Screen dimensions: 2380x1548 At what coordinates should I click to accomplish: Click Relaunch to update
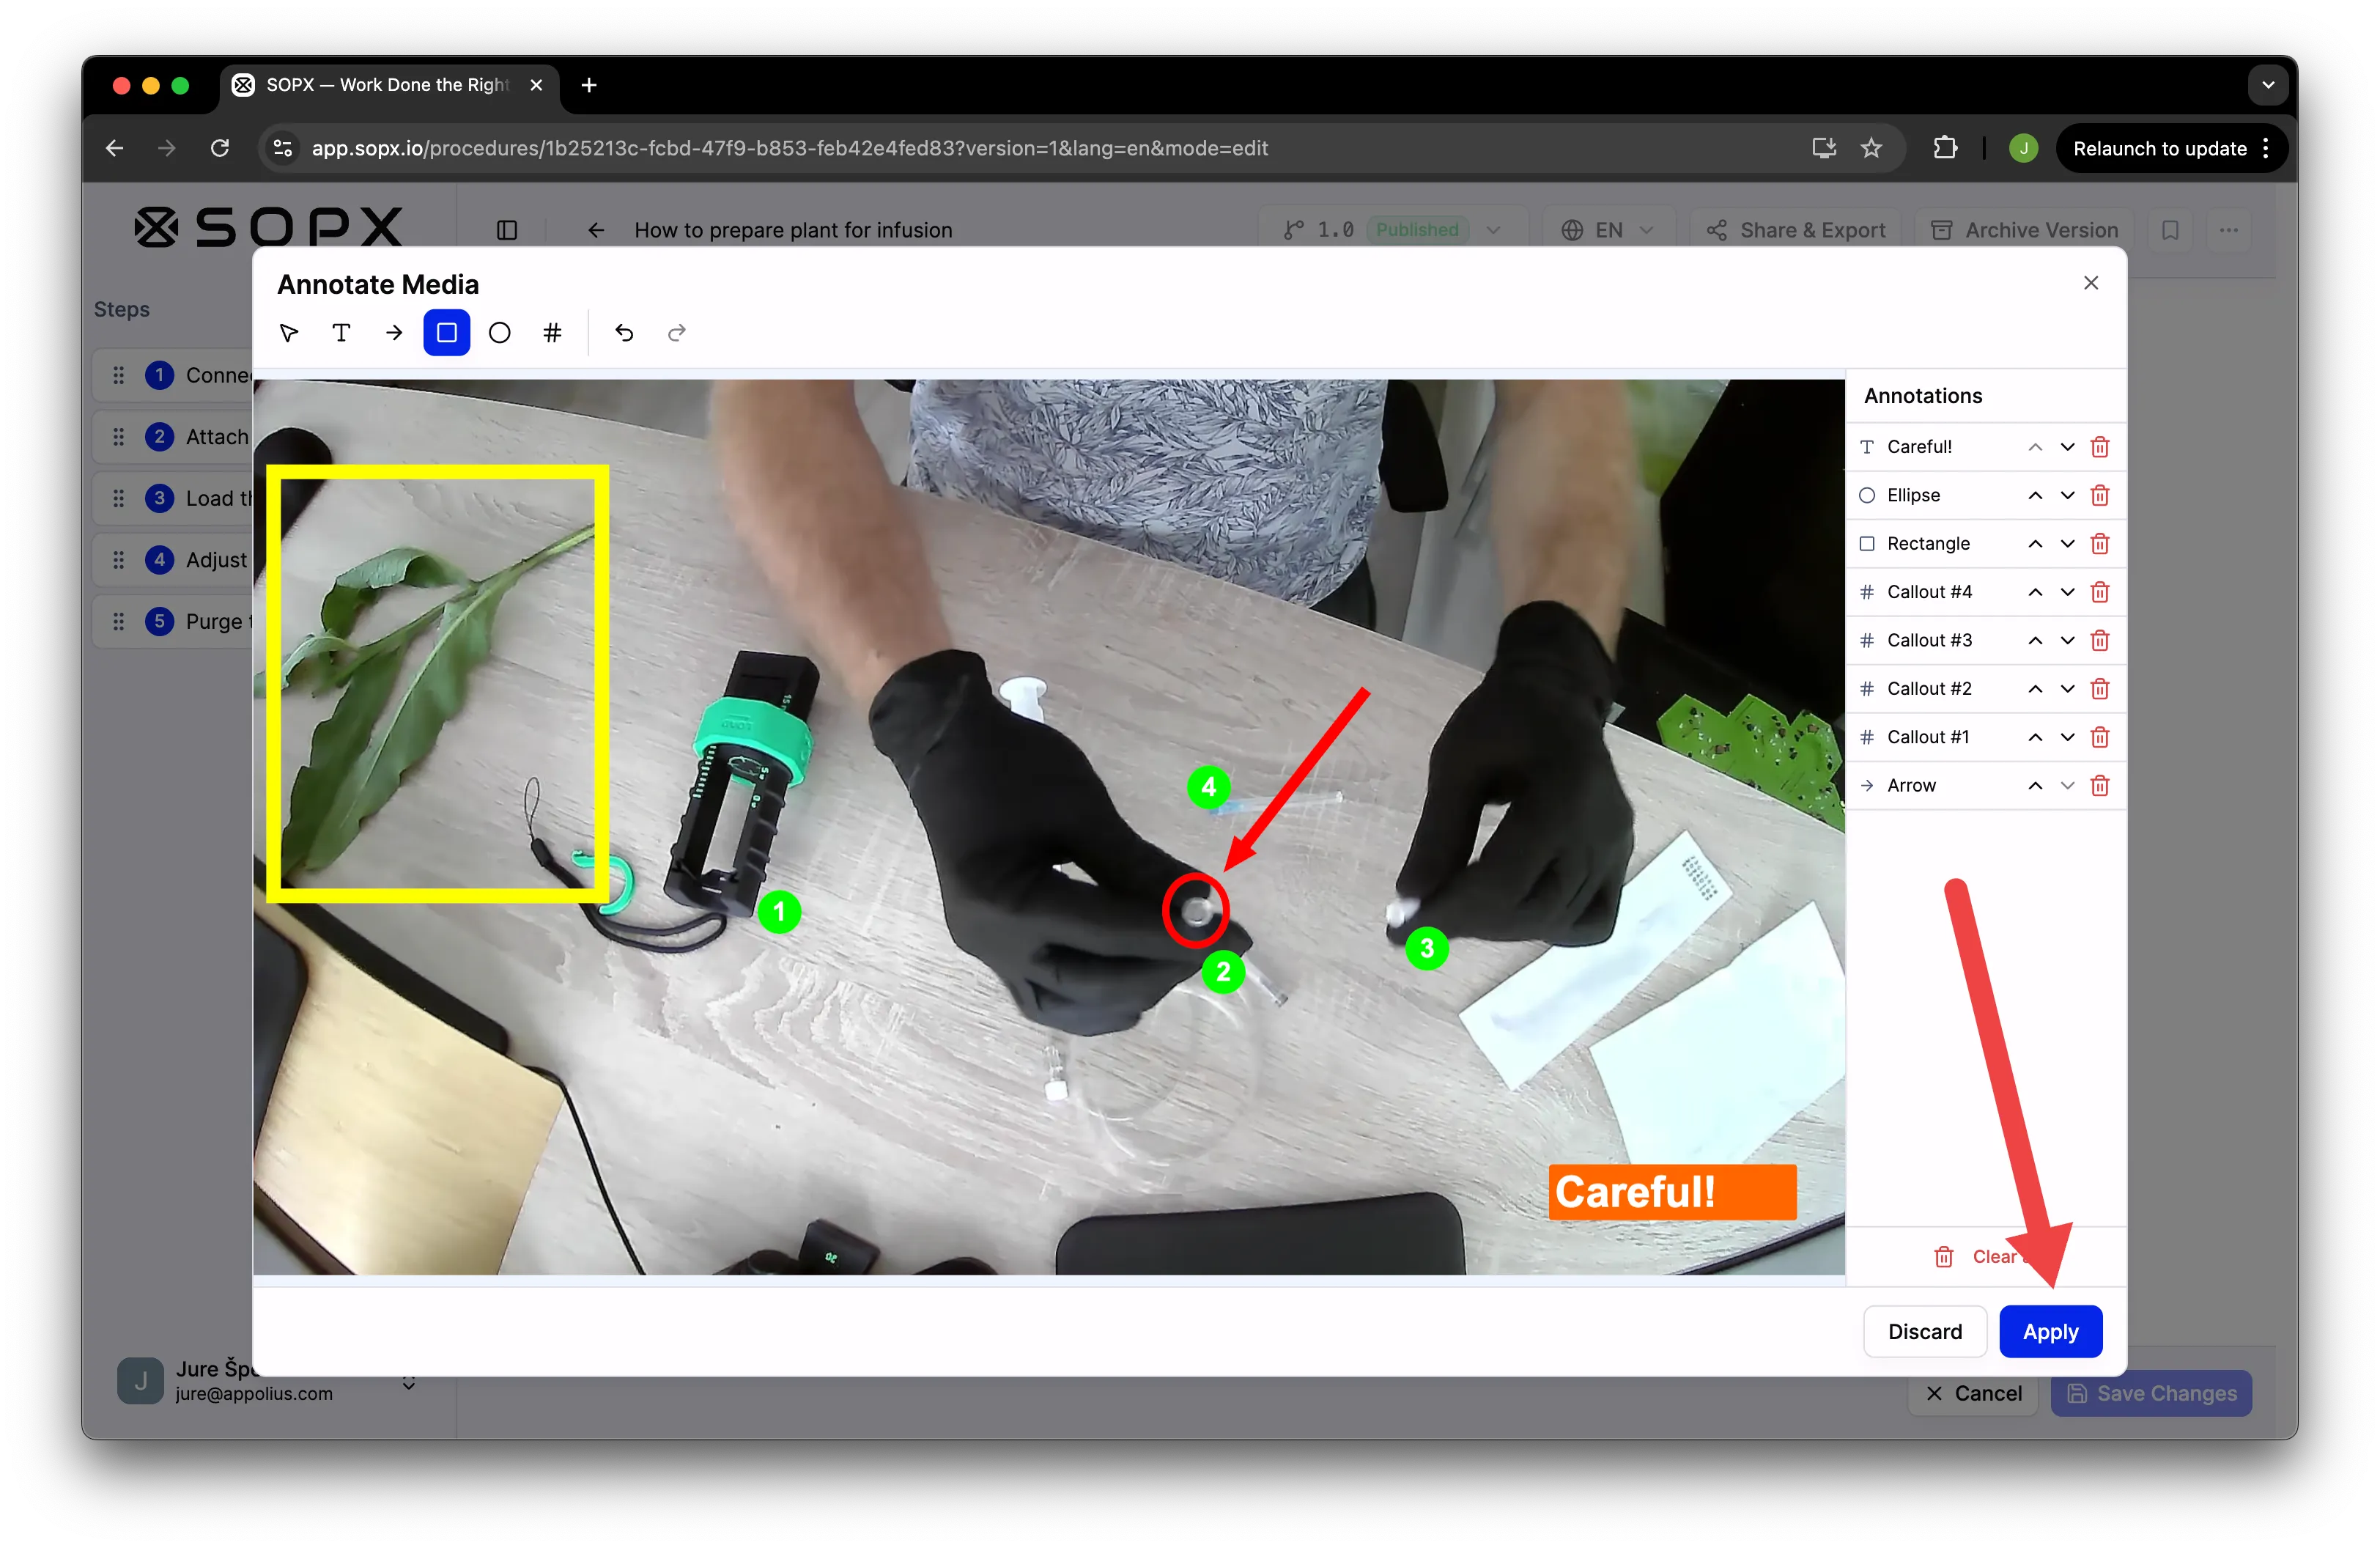click(2170, 148)
